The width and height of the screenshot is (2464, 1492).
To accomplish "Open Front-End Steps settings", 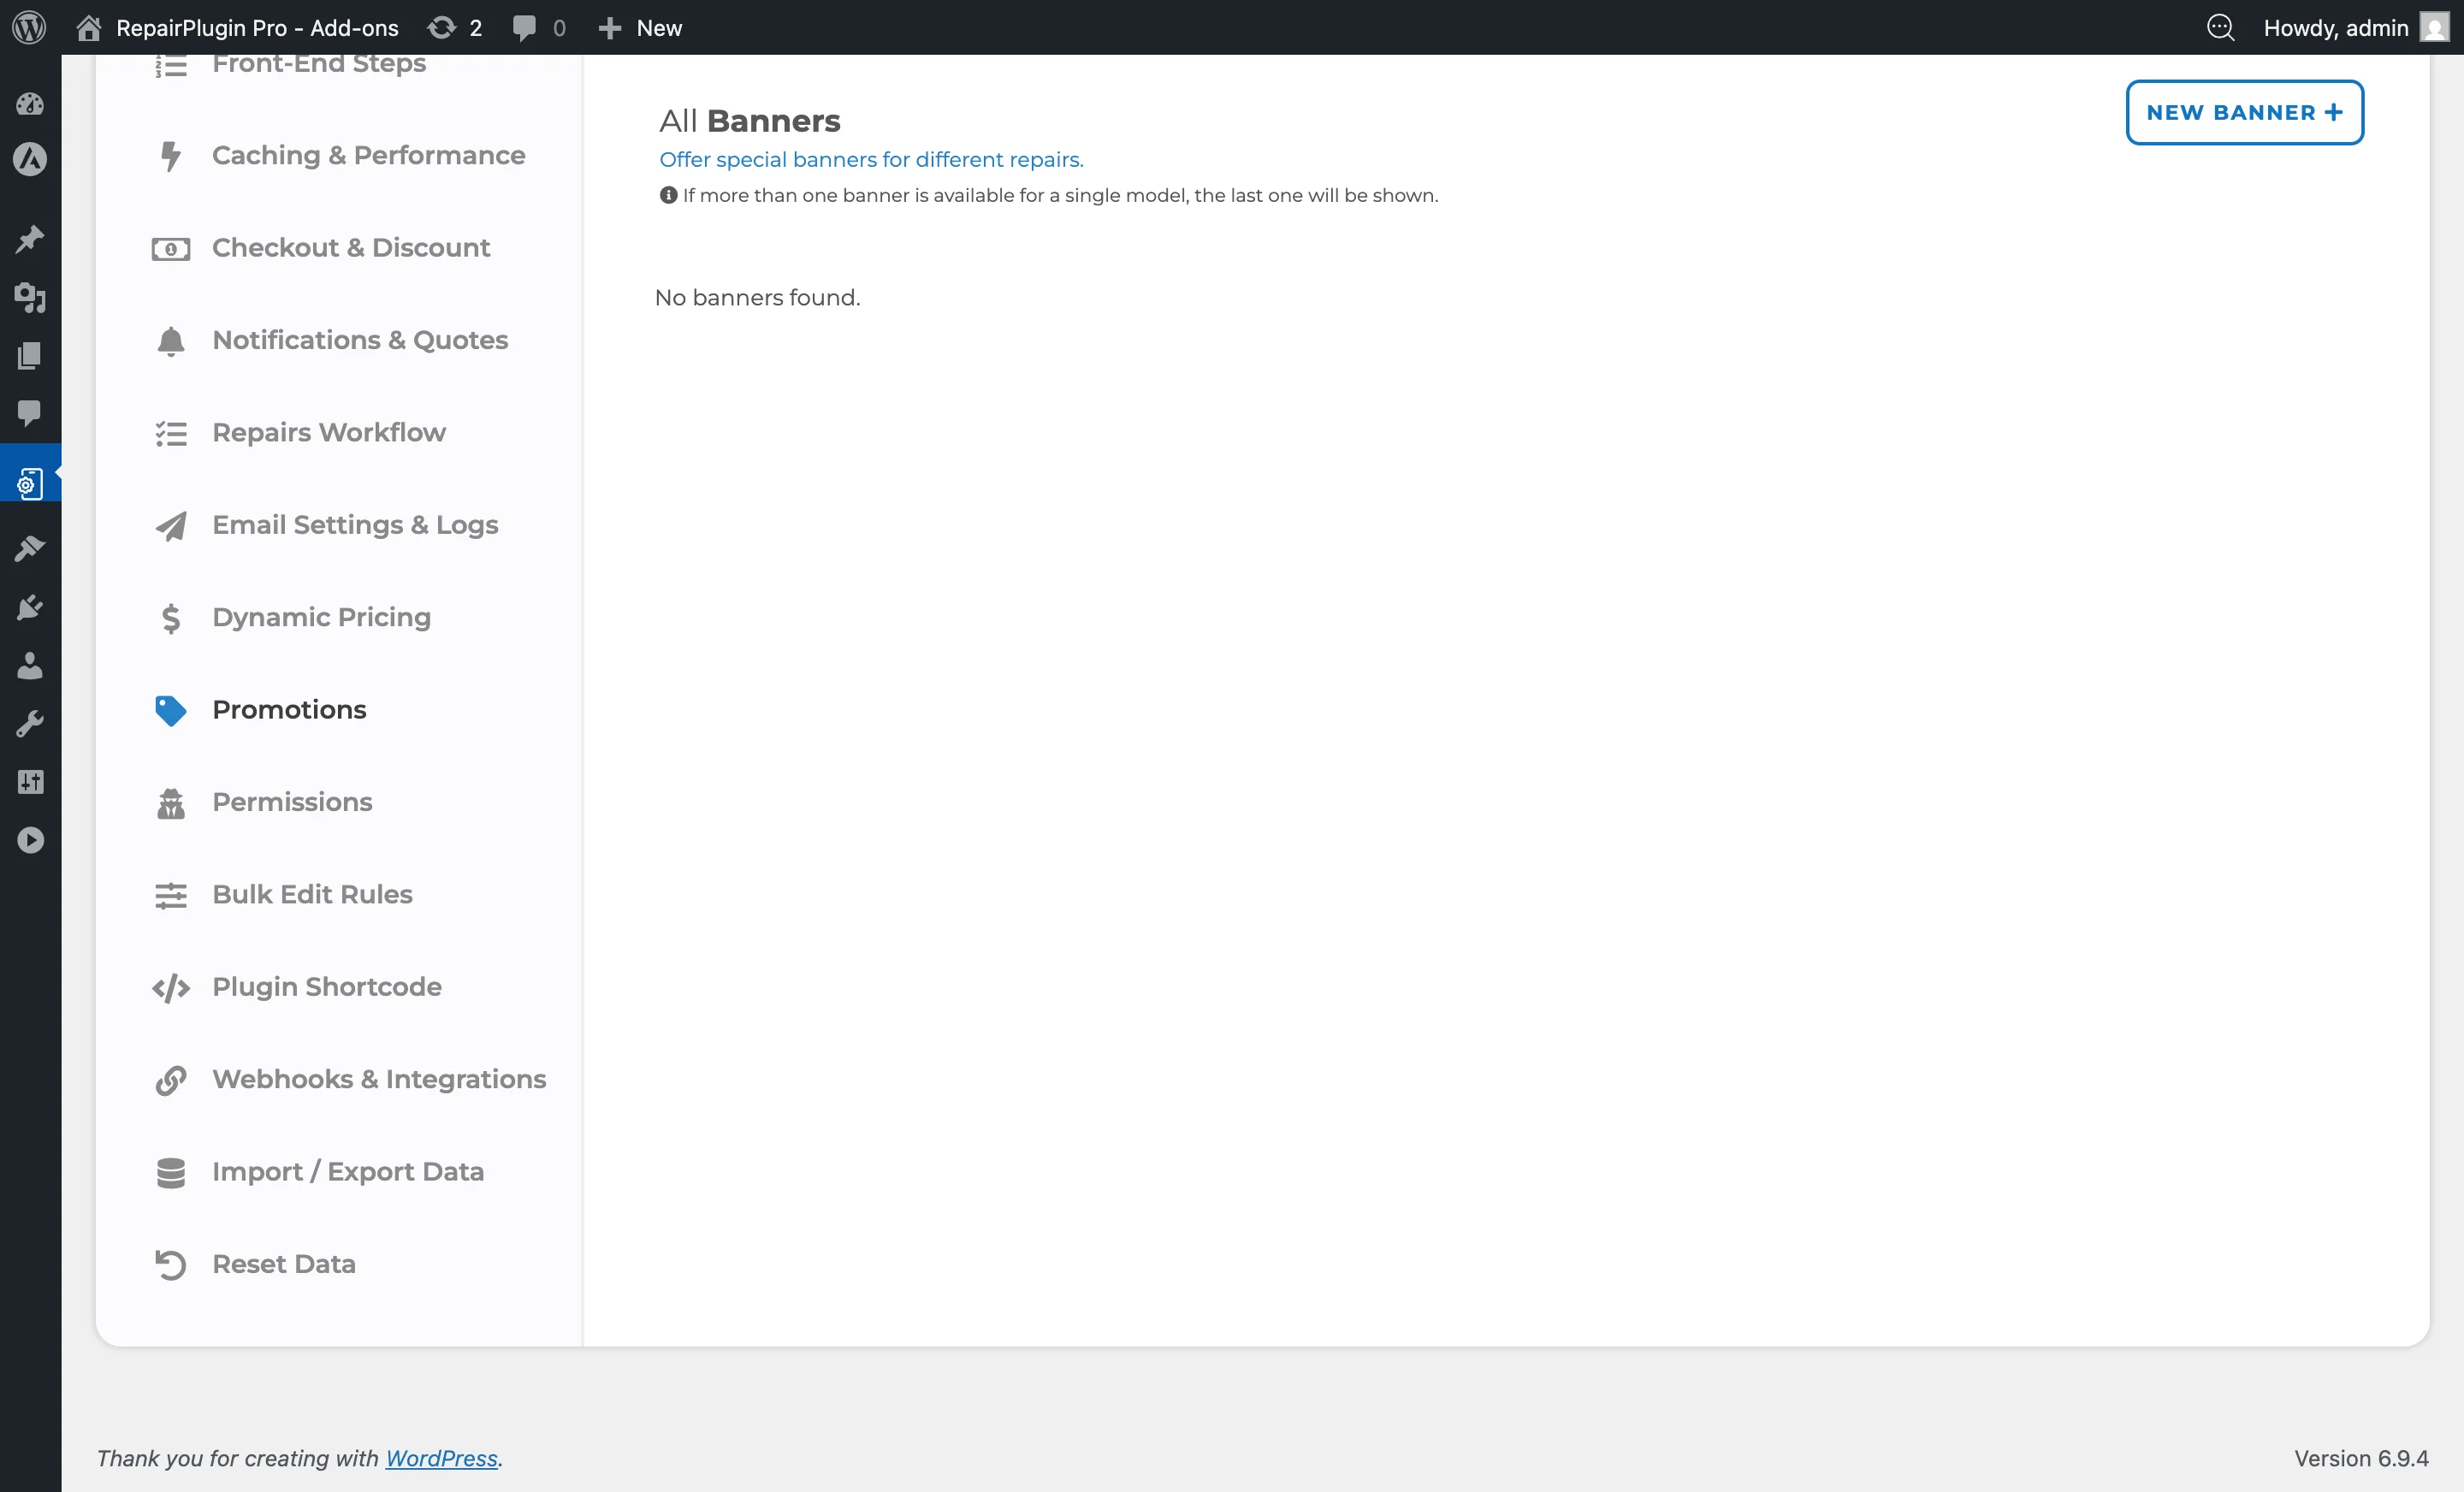I will [318, 63].
